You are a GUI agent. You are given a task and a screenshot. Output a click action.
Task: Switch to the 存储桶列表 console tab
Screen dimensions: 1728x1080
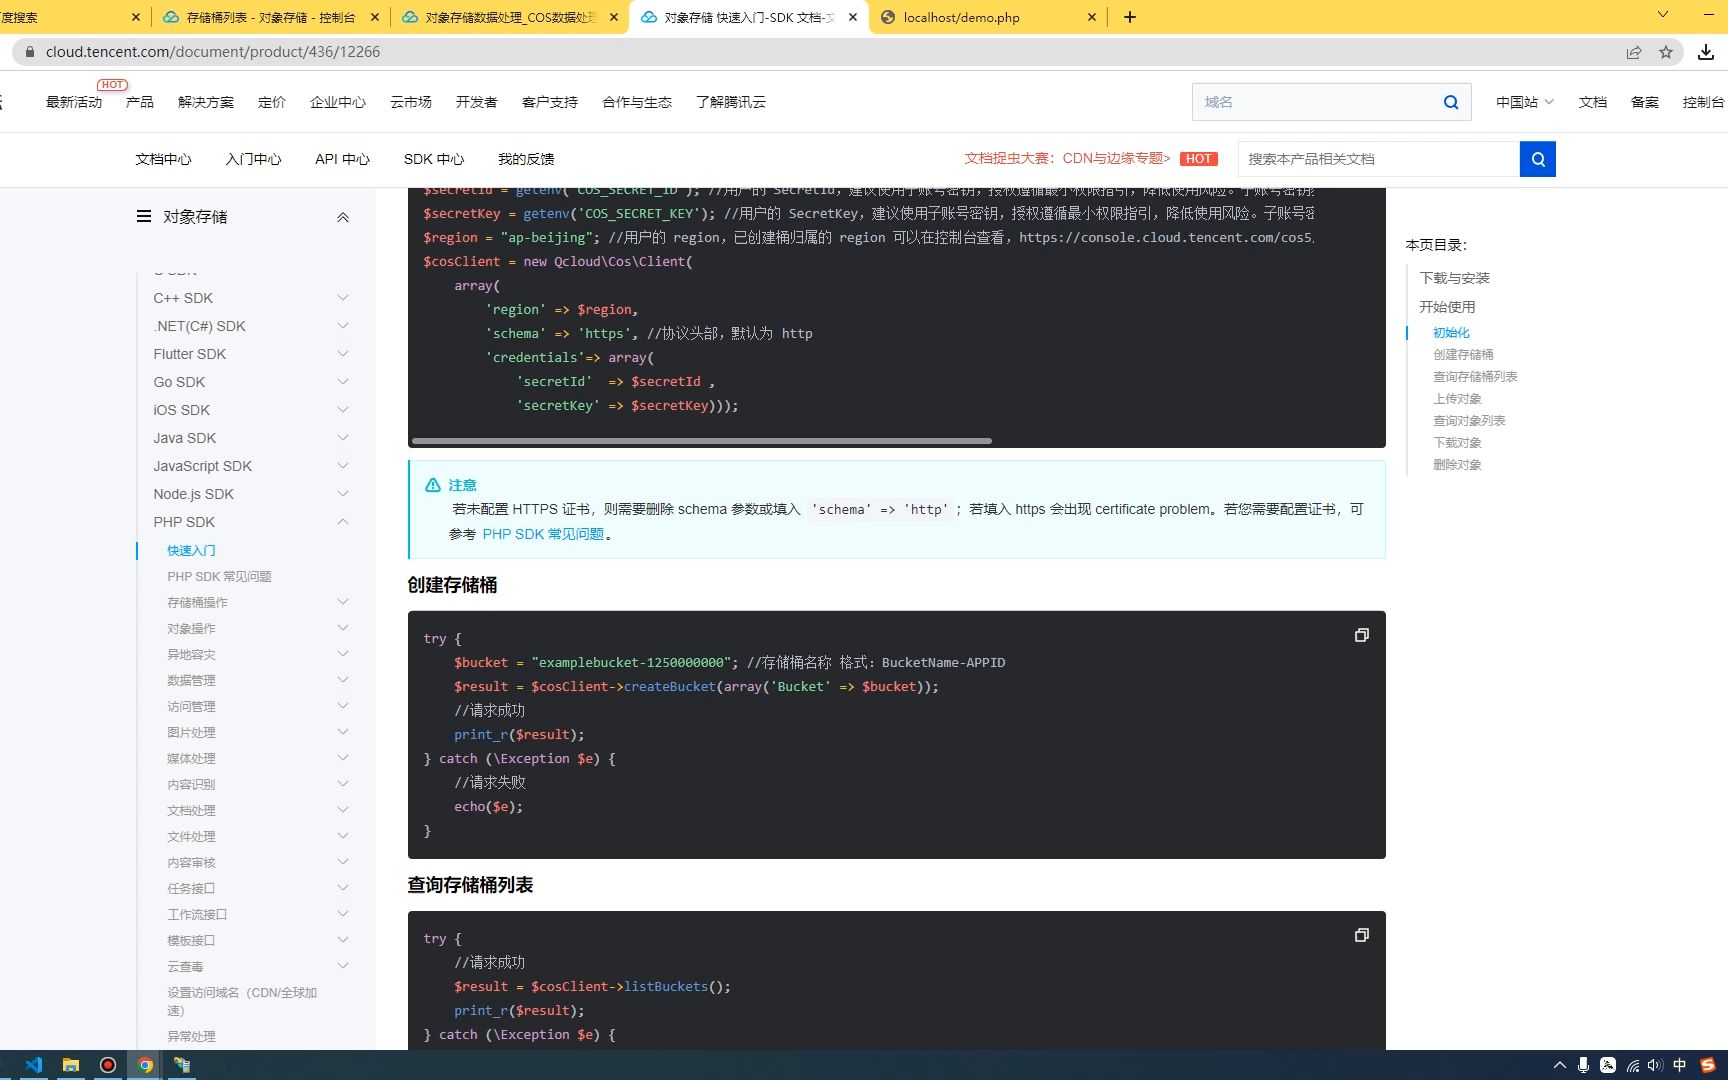tap(270, 17)
